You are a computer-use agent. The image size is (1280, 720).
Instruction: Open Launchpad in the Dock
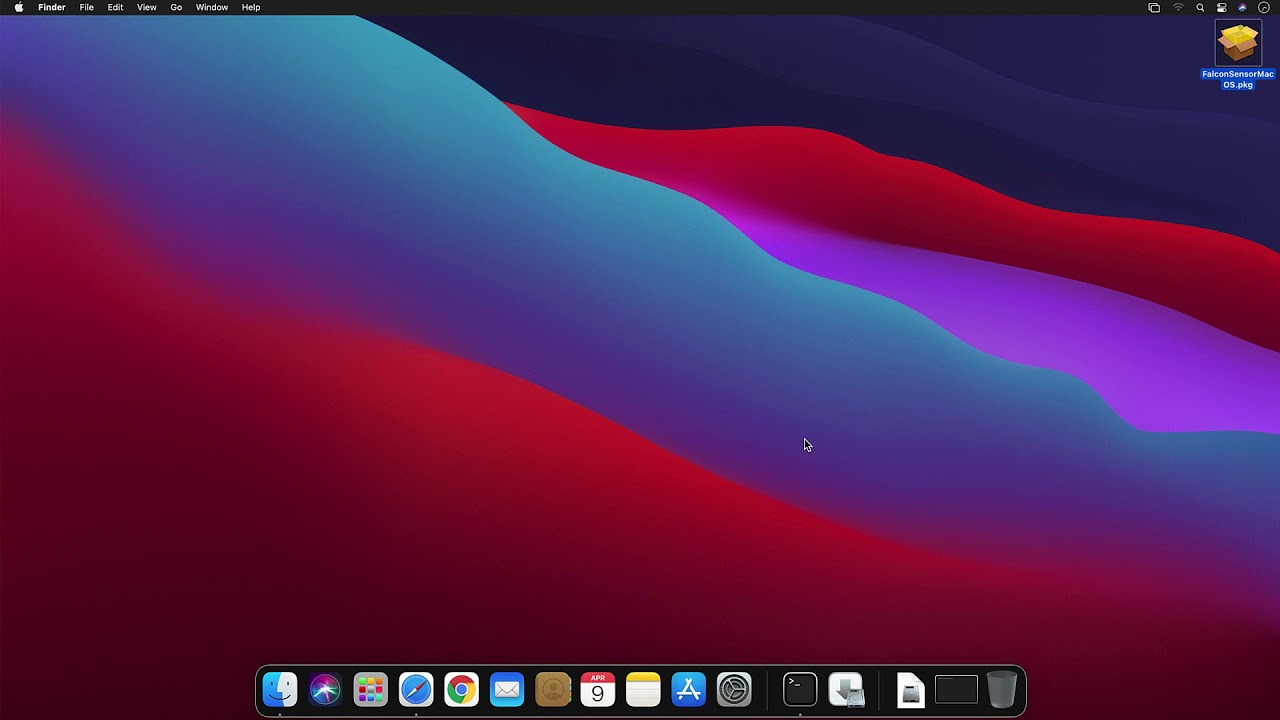370,690
